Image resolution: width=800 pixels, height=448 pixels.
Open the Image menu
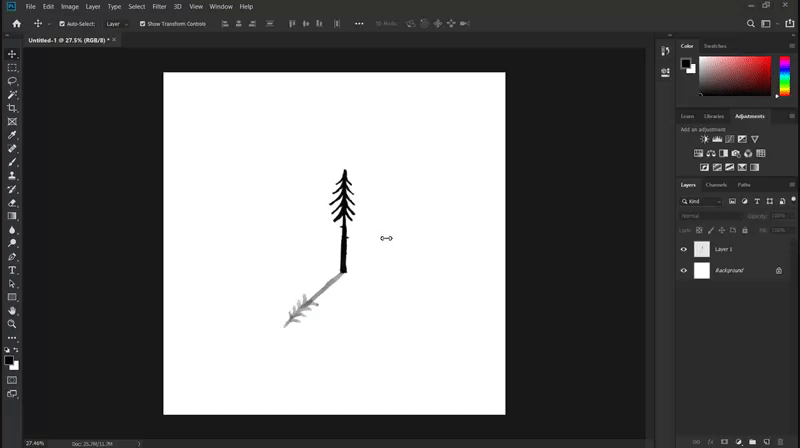(70, 7)
